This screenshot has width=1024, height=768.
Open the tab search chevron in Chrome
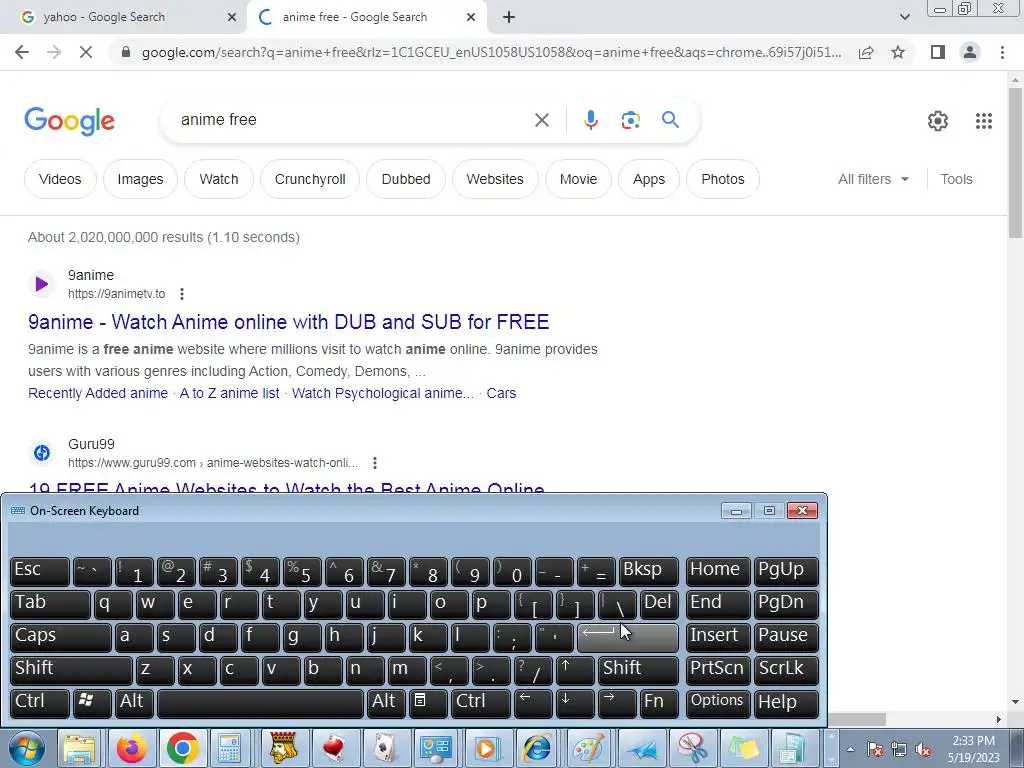904,18
